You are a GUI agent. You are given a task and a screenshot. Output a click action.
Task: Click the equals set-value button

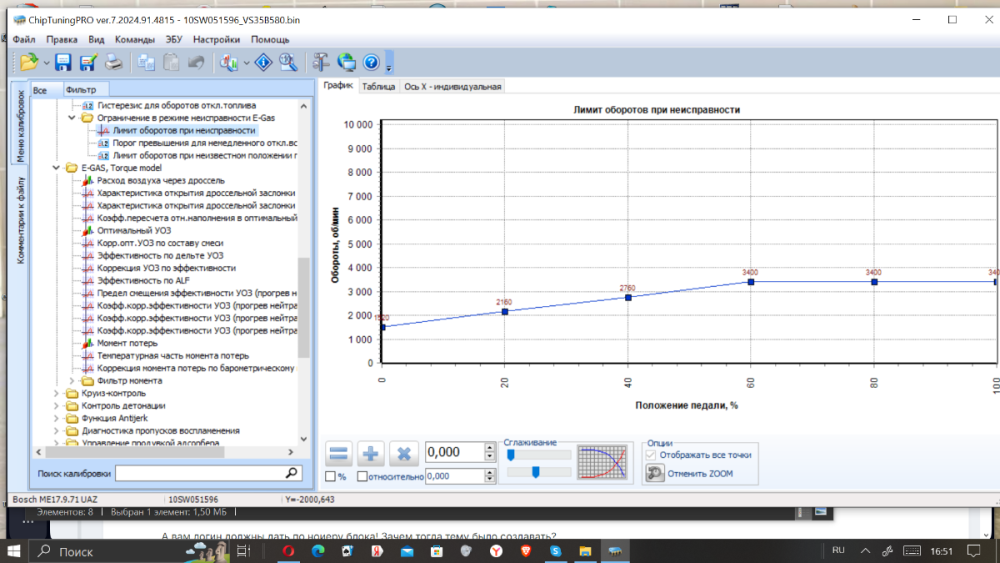339,454
